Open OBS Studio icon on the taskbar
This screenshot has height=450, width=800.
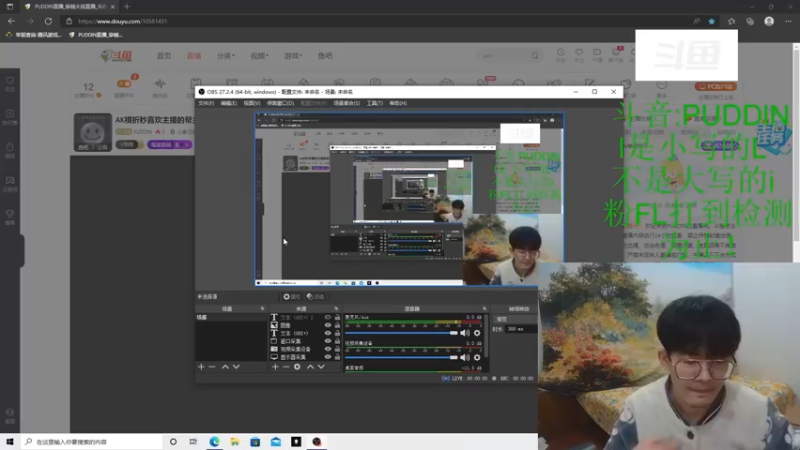317,442
